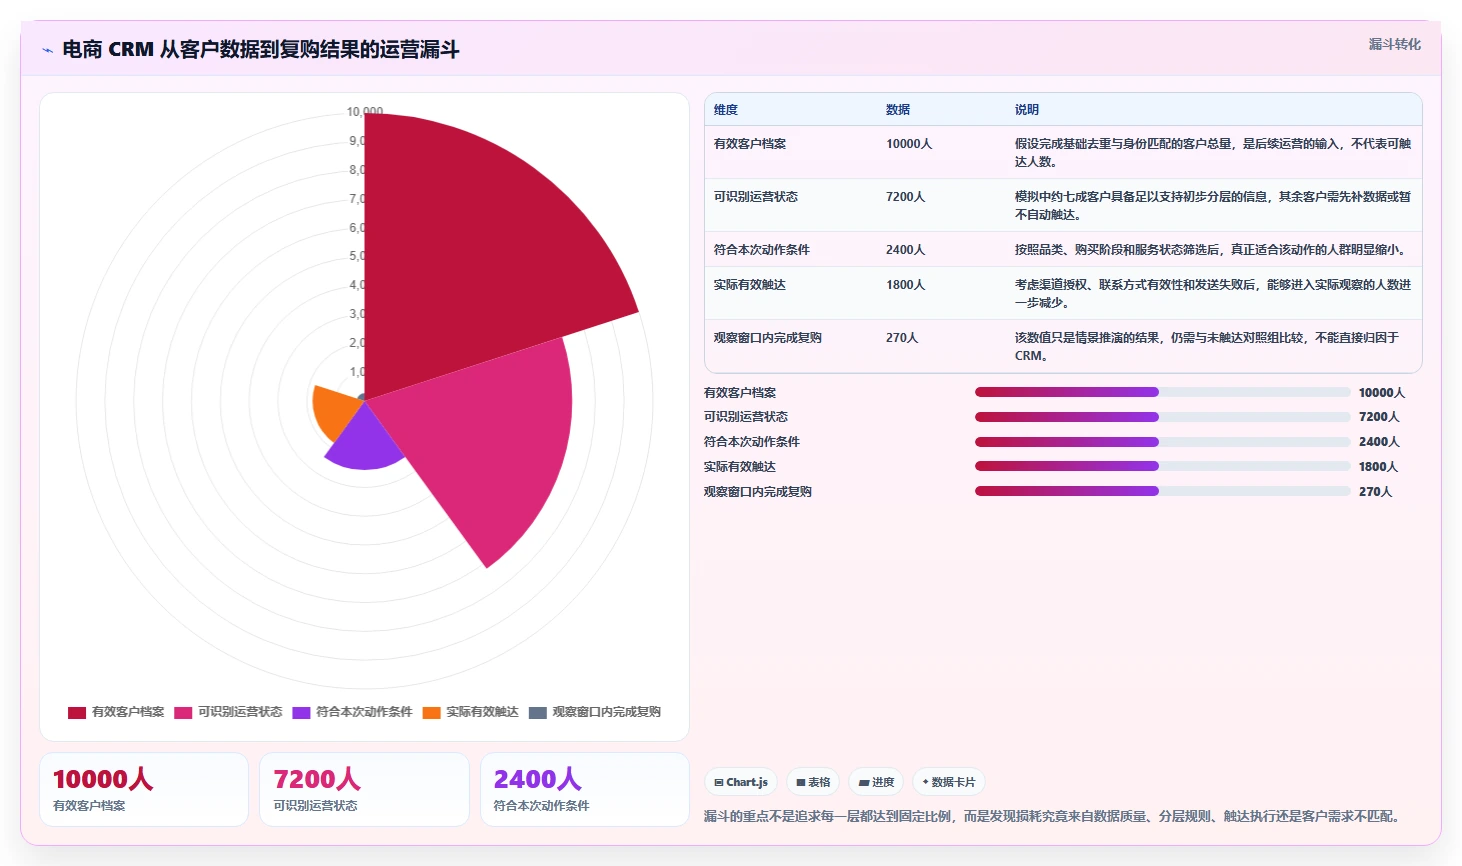Click the 数据 column header
This screenshot has width=1462, height=866.
[898, 110]
